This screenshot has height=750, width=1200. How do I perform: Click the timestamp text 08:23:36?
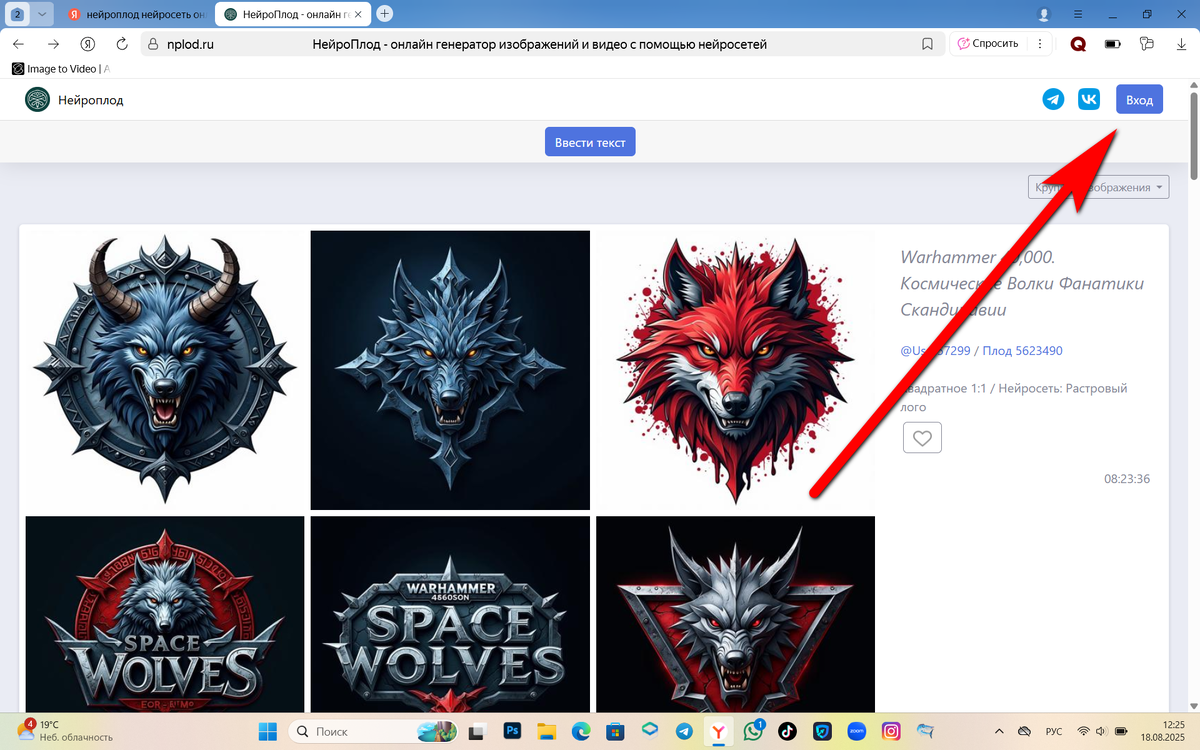coord(1127,479)
